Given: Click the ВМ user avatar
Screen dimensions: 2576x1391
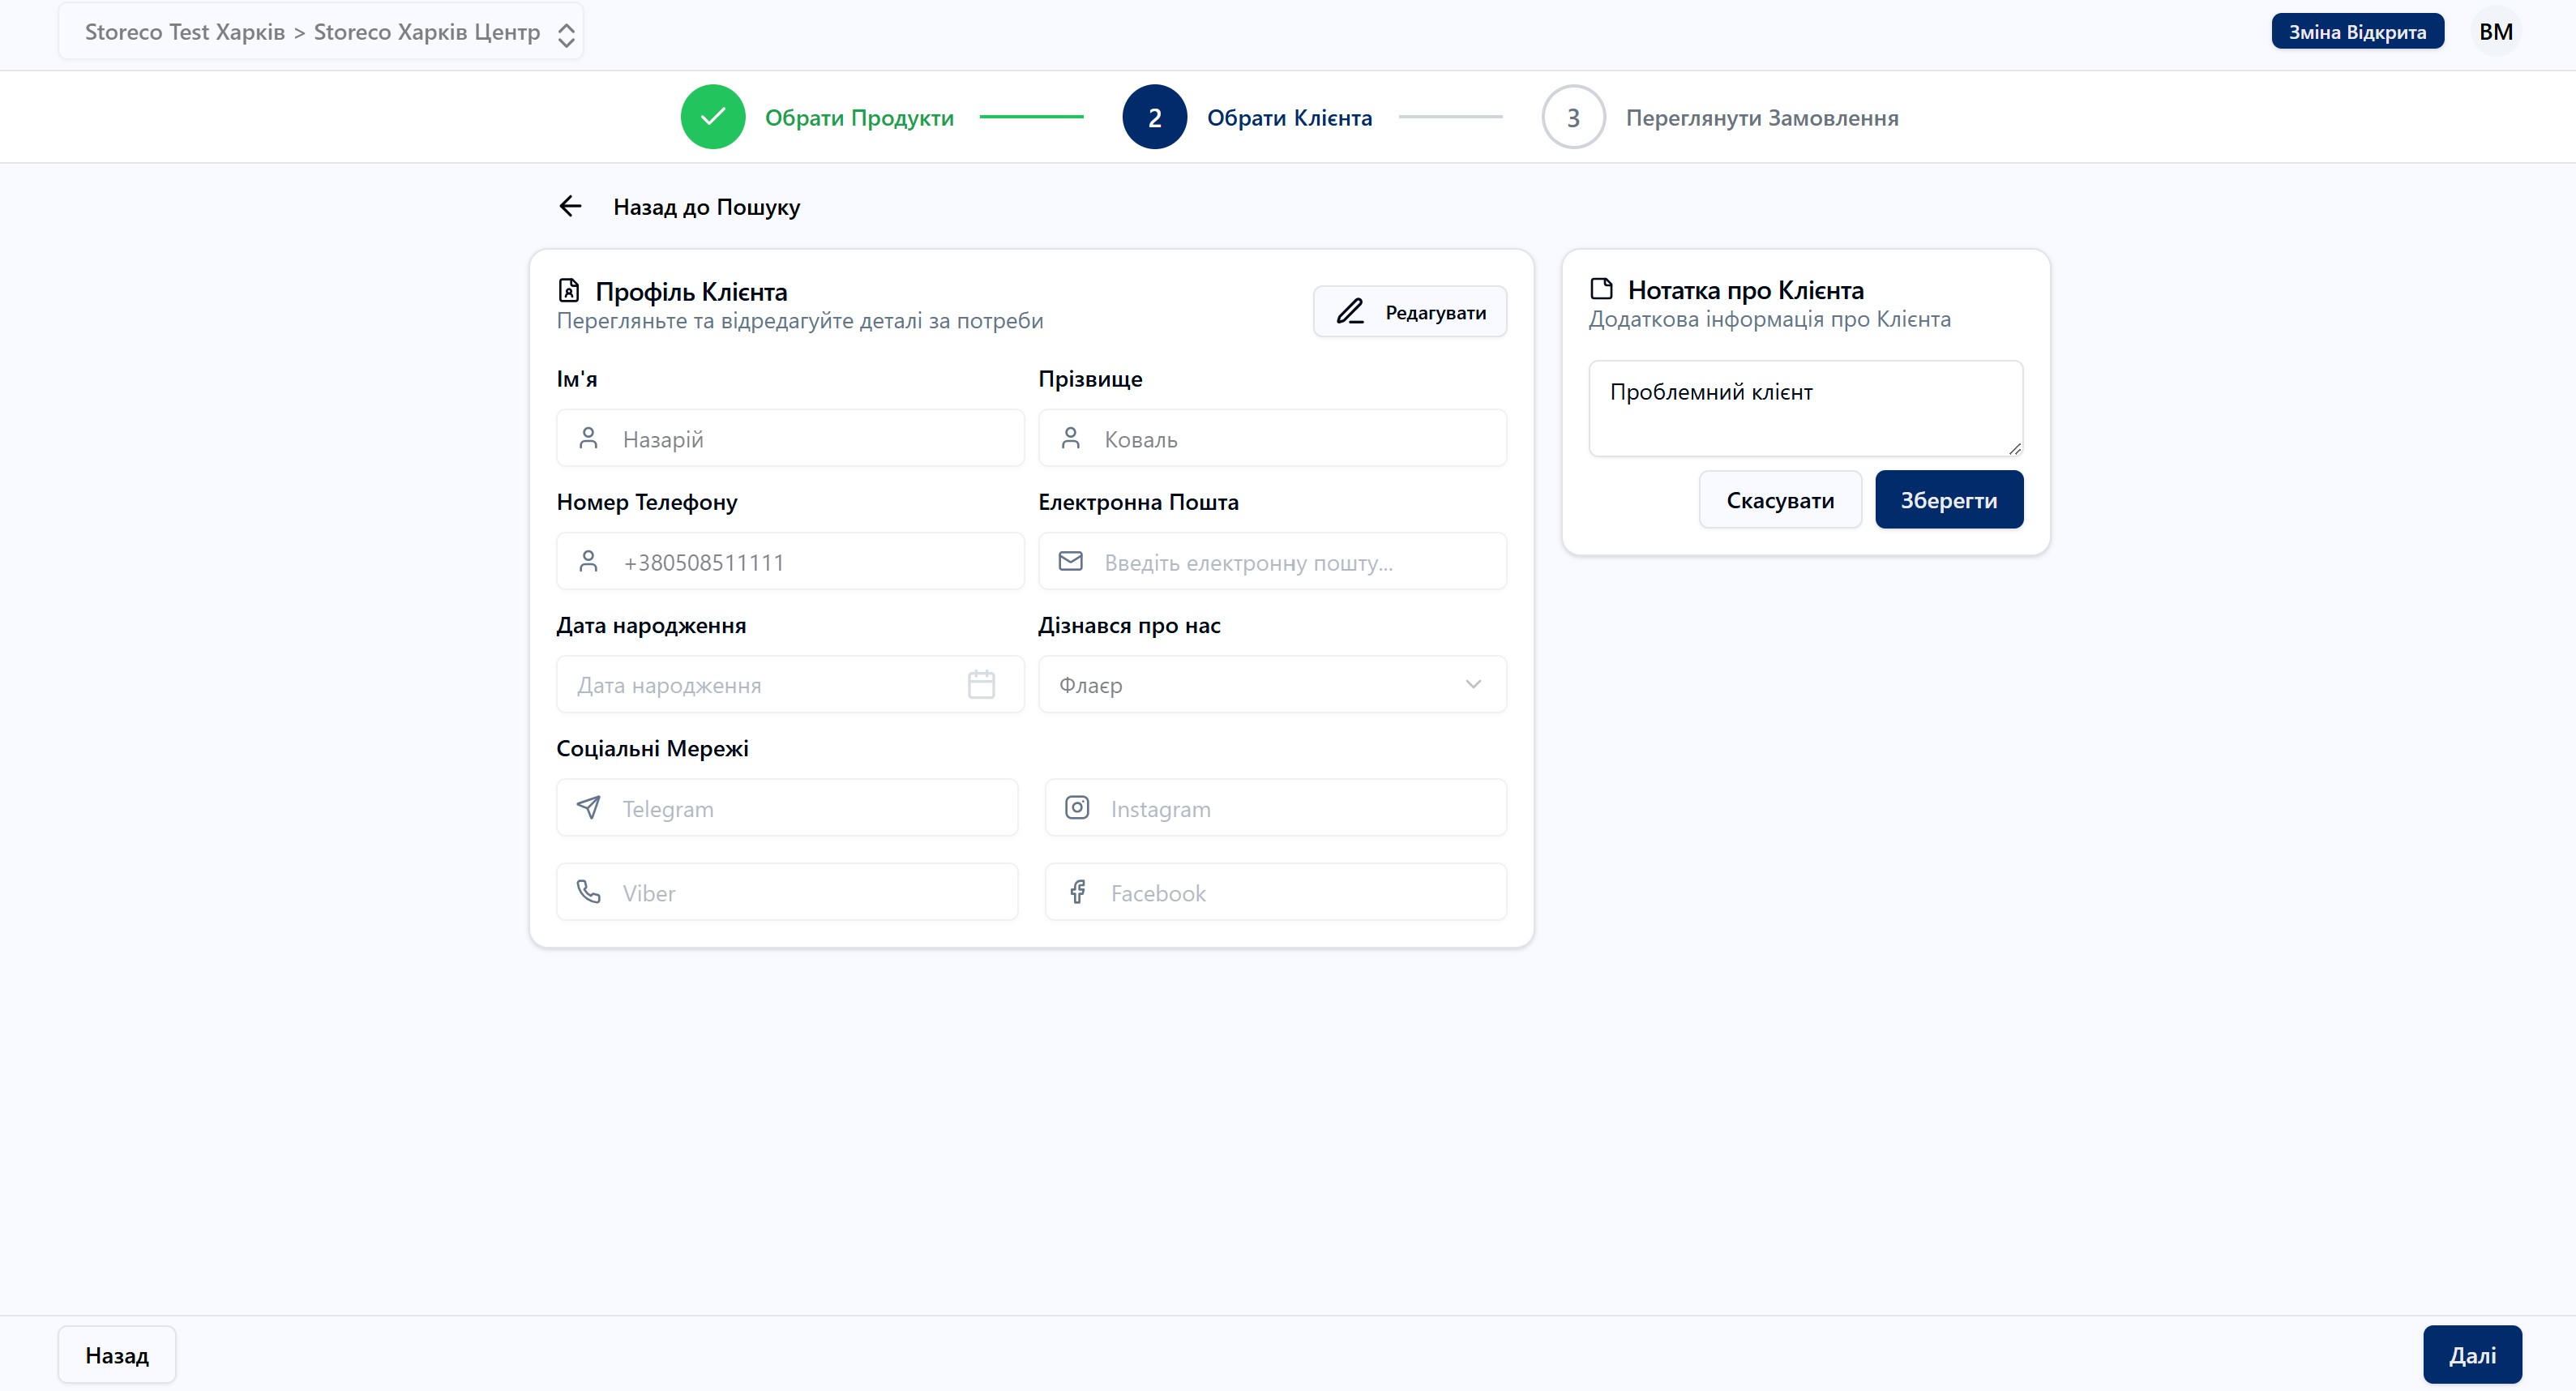Looking at the screenshot, I should click(2495, 32).
